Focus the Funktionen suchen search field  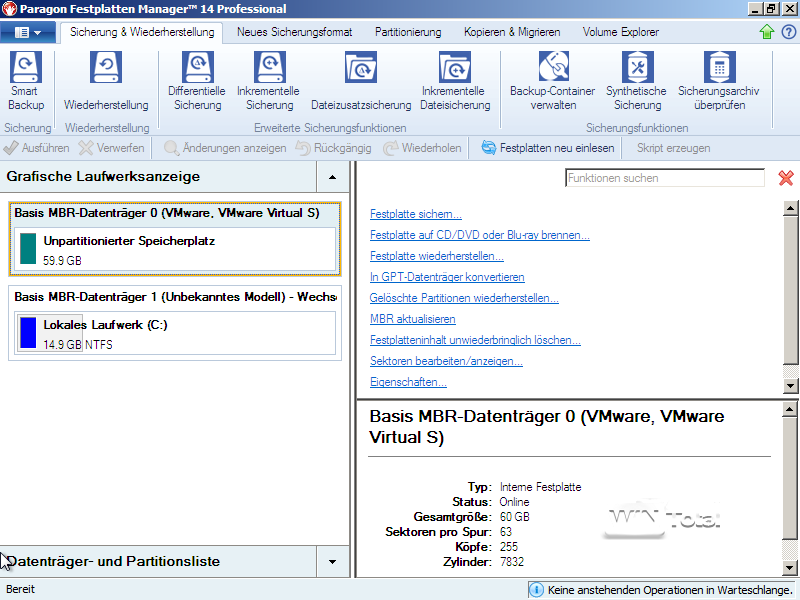pos(665,178)
